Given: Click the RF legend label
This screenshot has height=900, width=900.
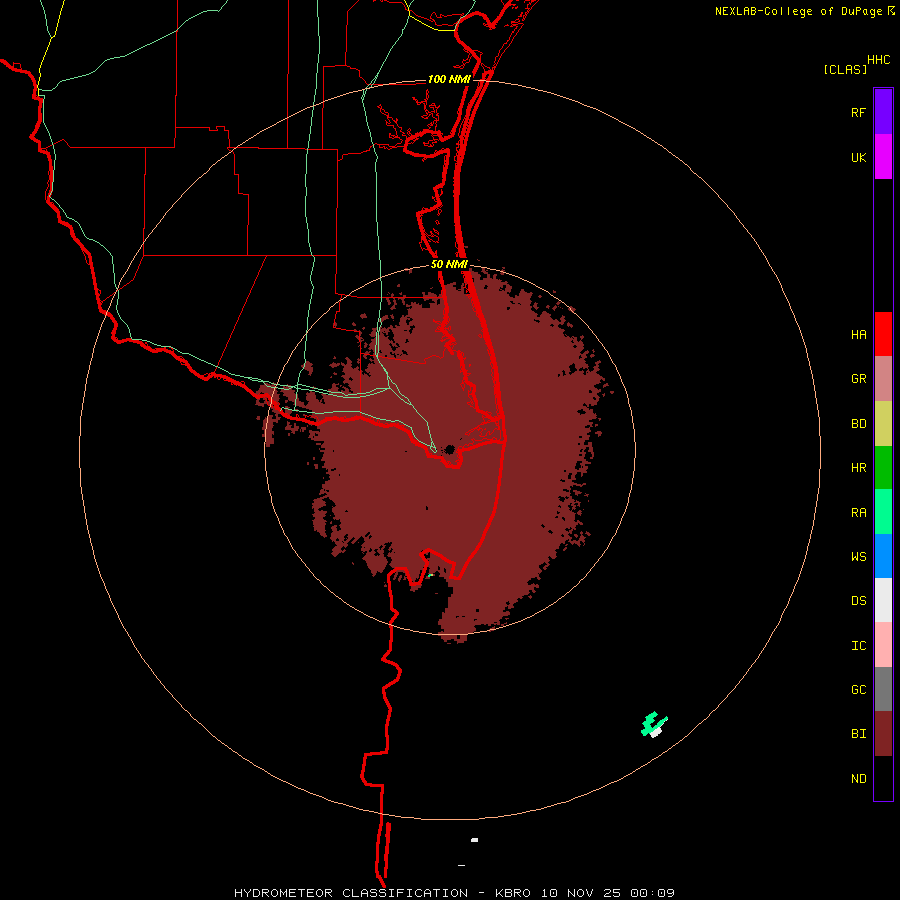Looking at the screenshot, I should point(858,113).
